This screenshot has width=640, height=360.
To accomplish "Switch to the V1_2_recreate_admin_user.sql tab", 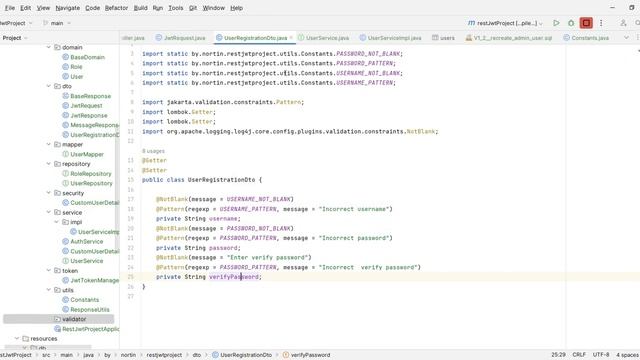I will [509, 38].
